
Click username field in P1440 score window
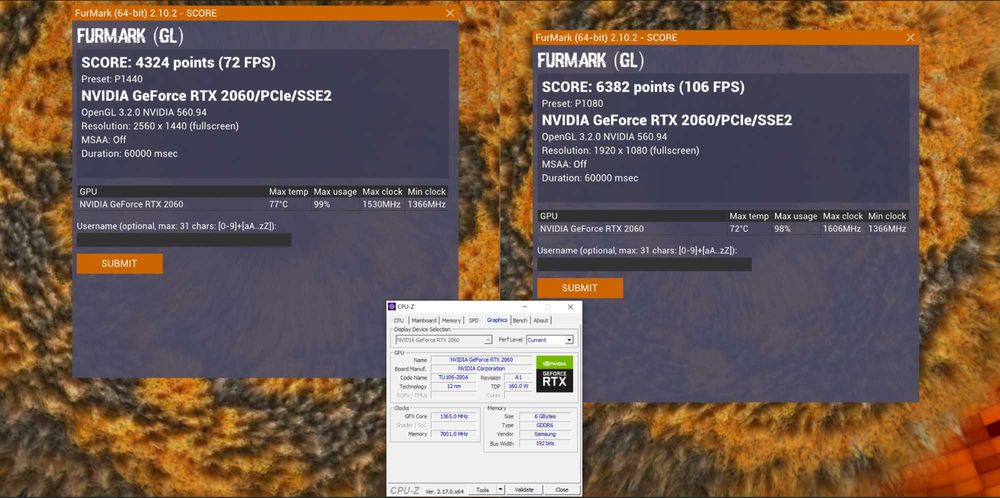pos(184,240)
